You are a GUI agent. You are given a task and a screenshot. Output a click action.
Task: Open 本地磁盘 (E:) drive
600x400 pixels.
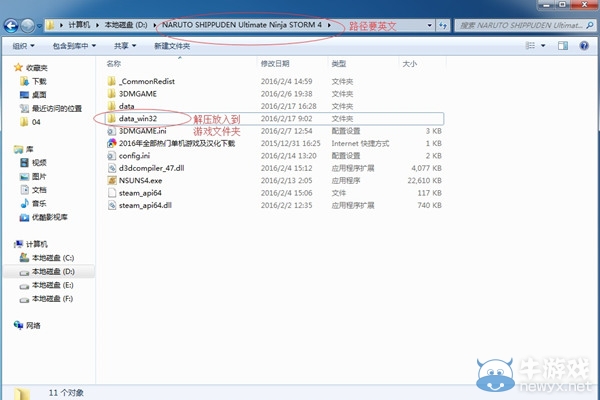tap(52, 285)
